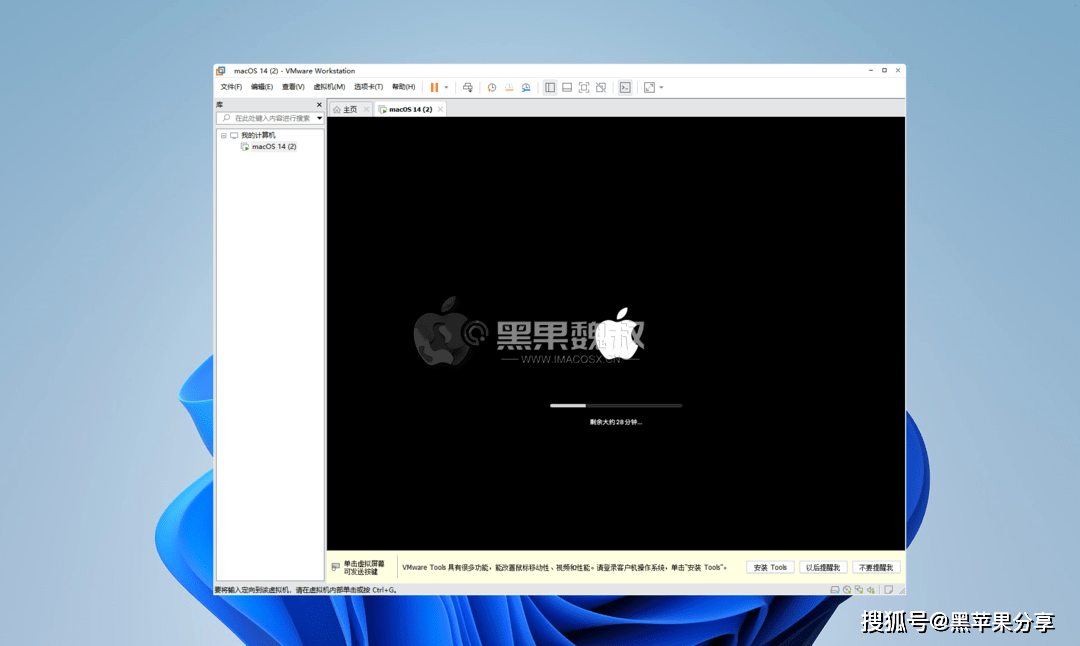Toggle the thumbnail bar view icon
Image resolution: width=1080 pixels, height=646 pixels.
(x=567, y=87)
